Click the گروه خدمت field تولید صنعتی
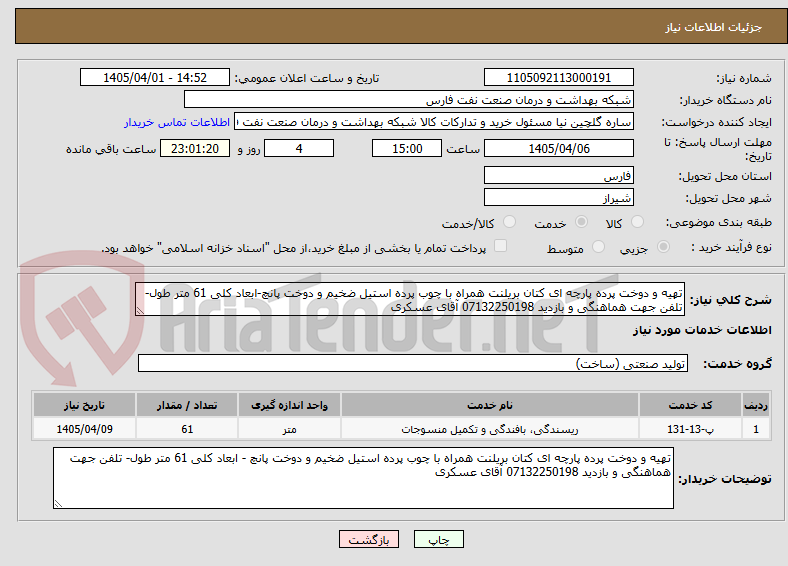This screenshot has height=566, width=788. [413, 363]
